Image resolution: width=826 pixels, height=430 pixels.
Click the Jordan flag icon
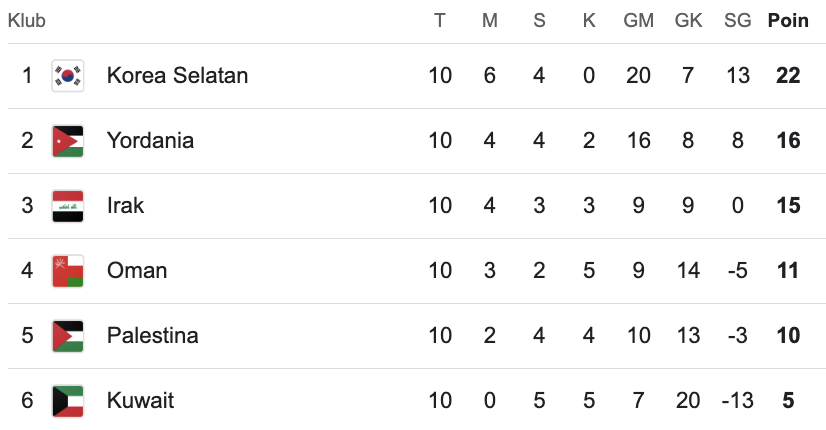point(68,141)
